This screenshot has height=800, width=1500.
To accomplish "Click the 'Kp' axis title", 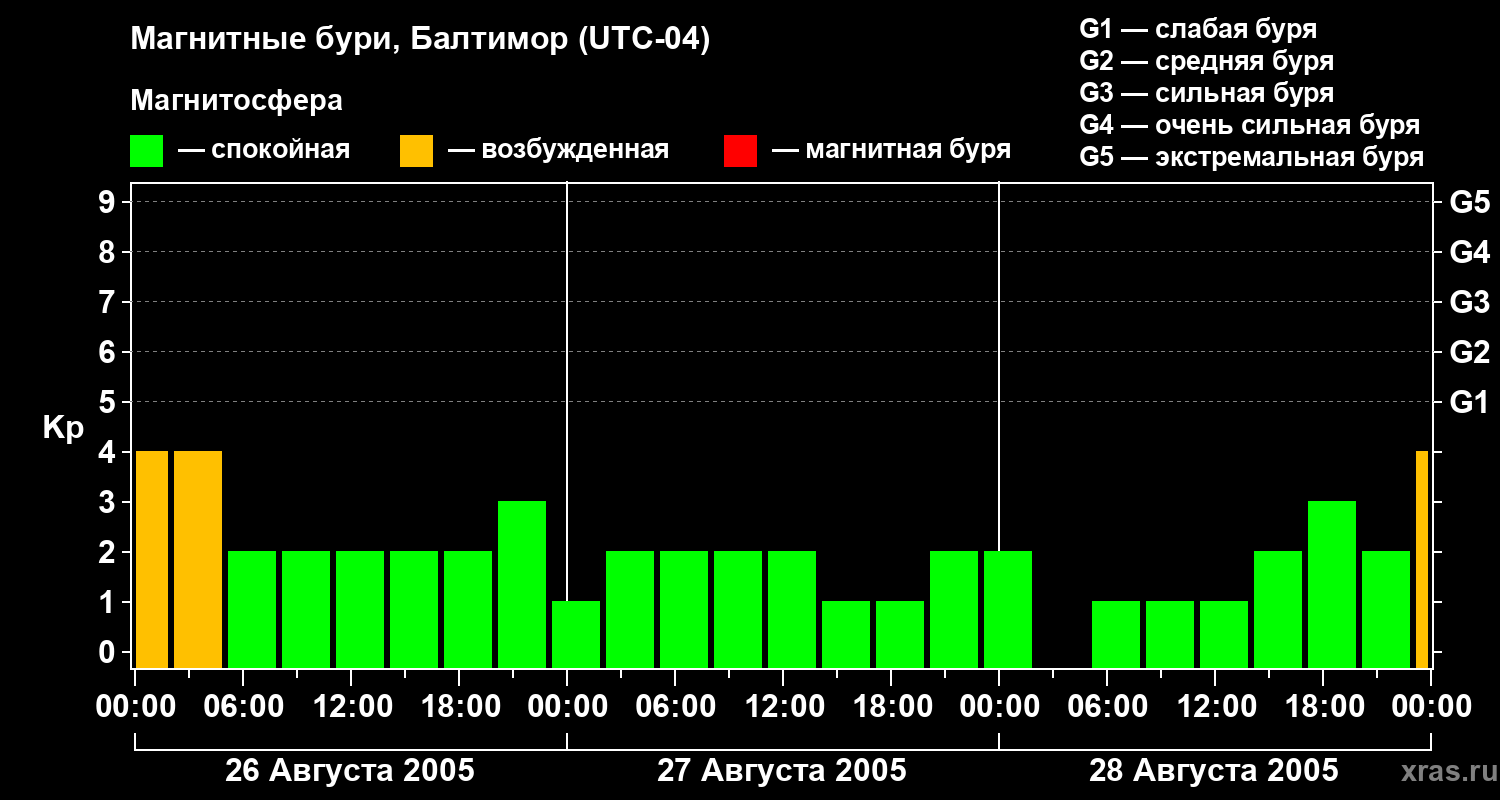I will click(x=63, y=427).
